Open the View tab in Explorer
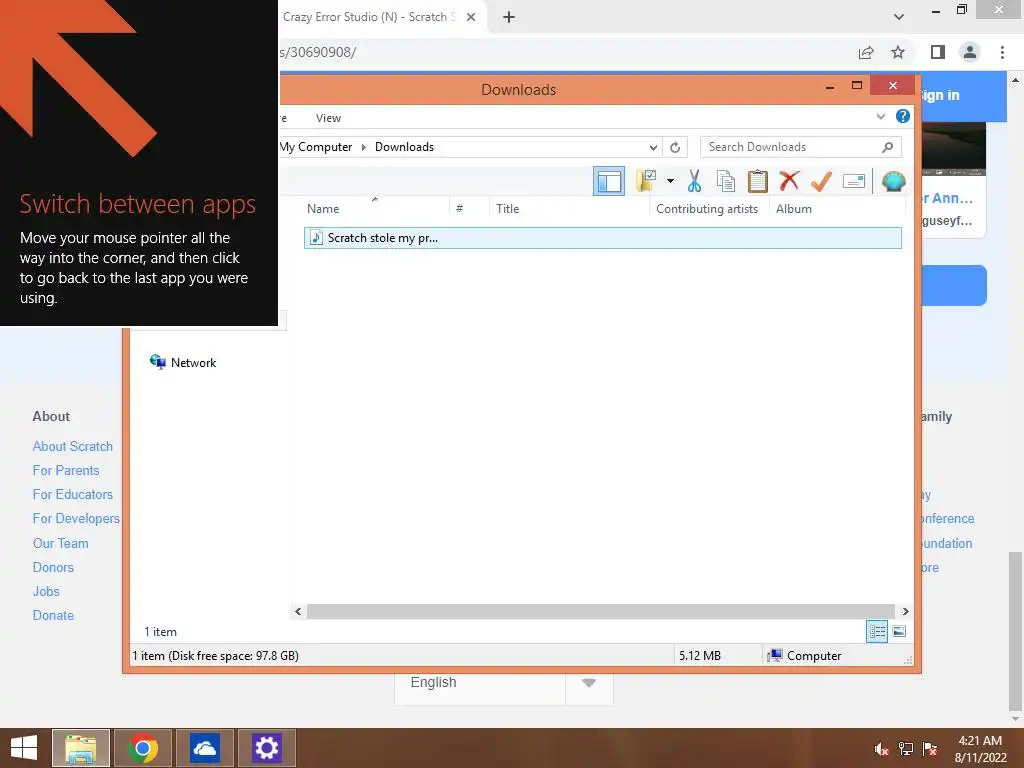The height and width of the screenshot is (768, 1024). [328, 118]
